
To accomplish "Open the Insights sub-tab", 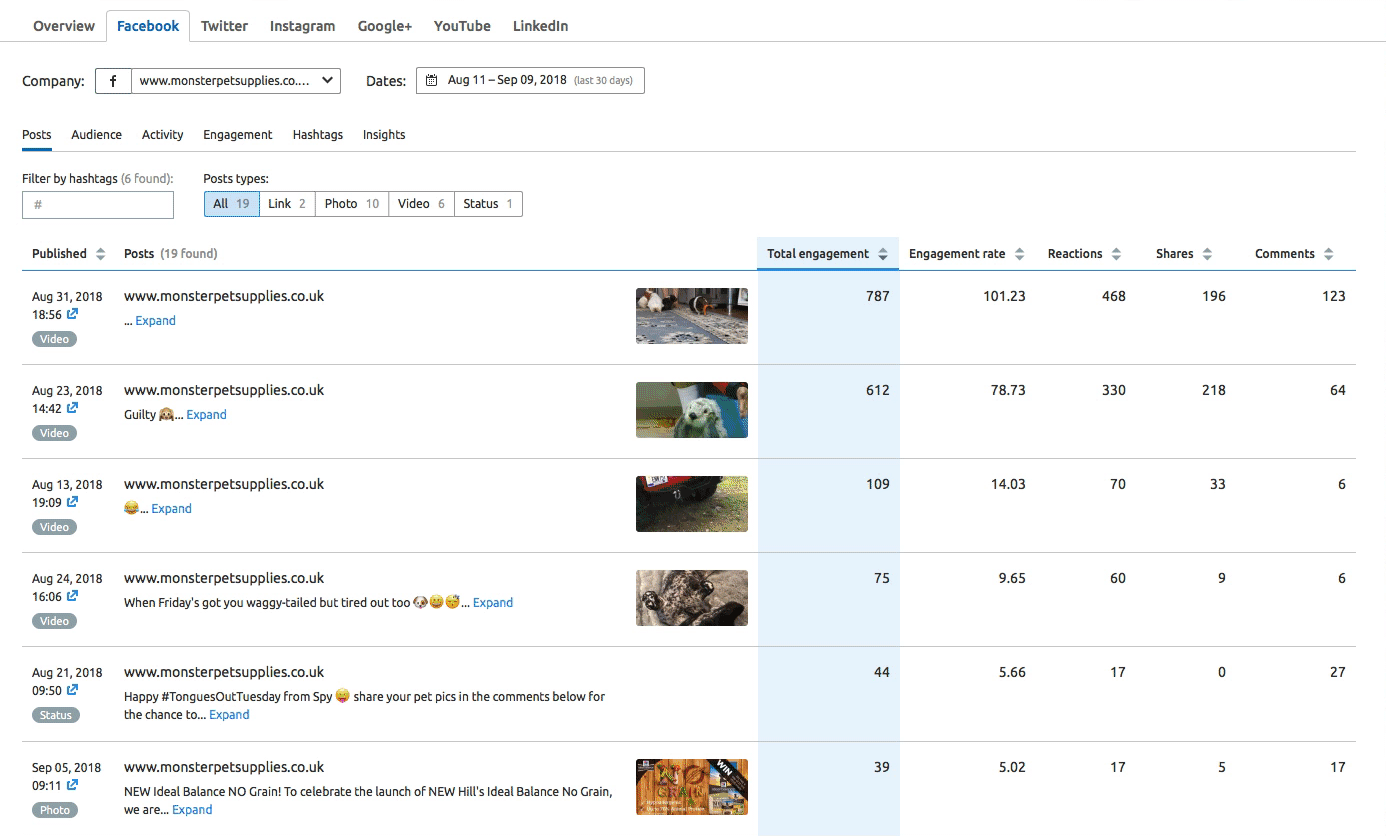I will click(x=384, y=135).
